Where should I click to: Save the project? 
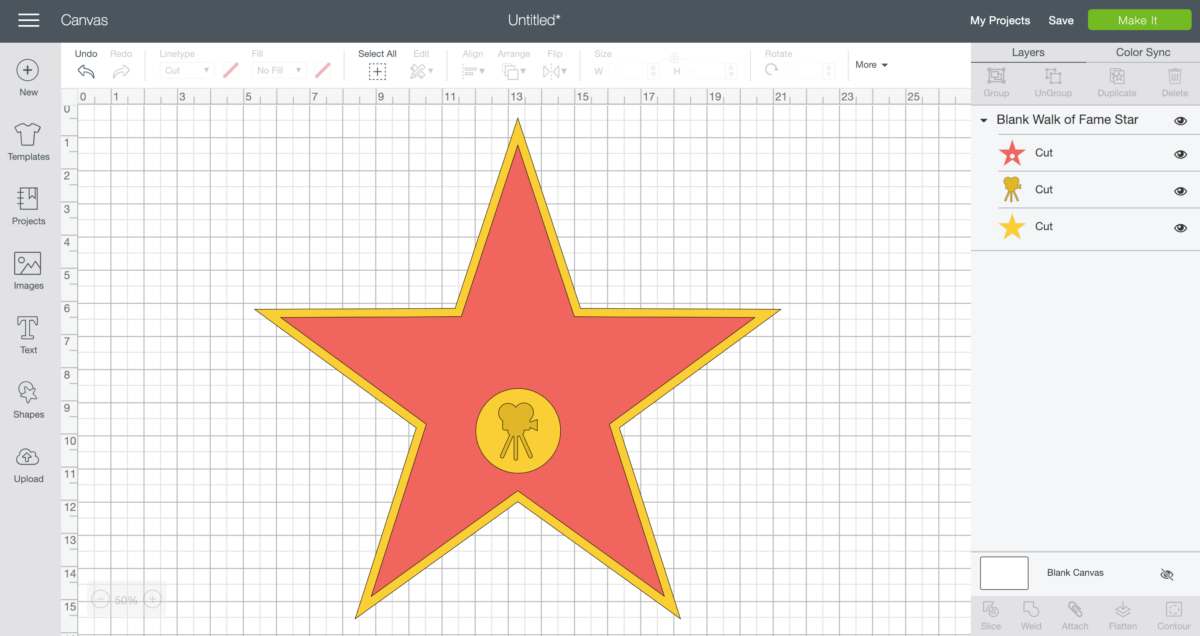point(1061,20)
